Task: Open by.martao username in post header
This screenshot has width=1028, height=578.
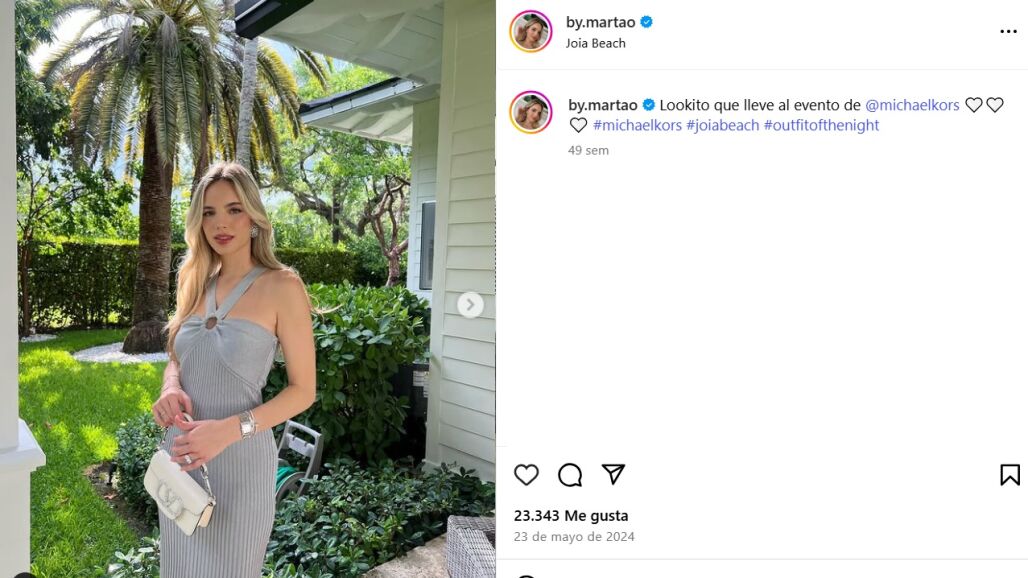Action: (601, 22)
